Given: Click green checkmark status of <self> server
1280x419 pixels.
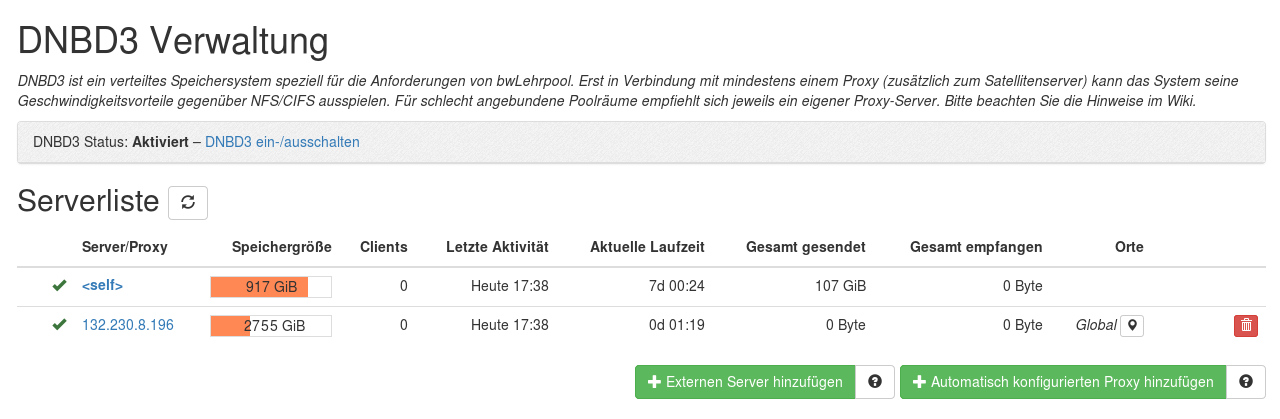Looking at the screenshot, I should 60,286.
